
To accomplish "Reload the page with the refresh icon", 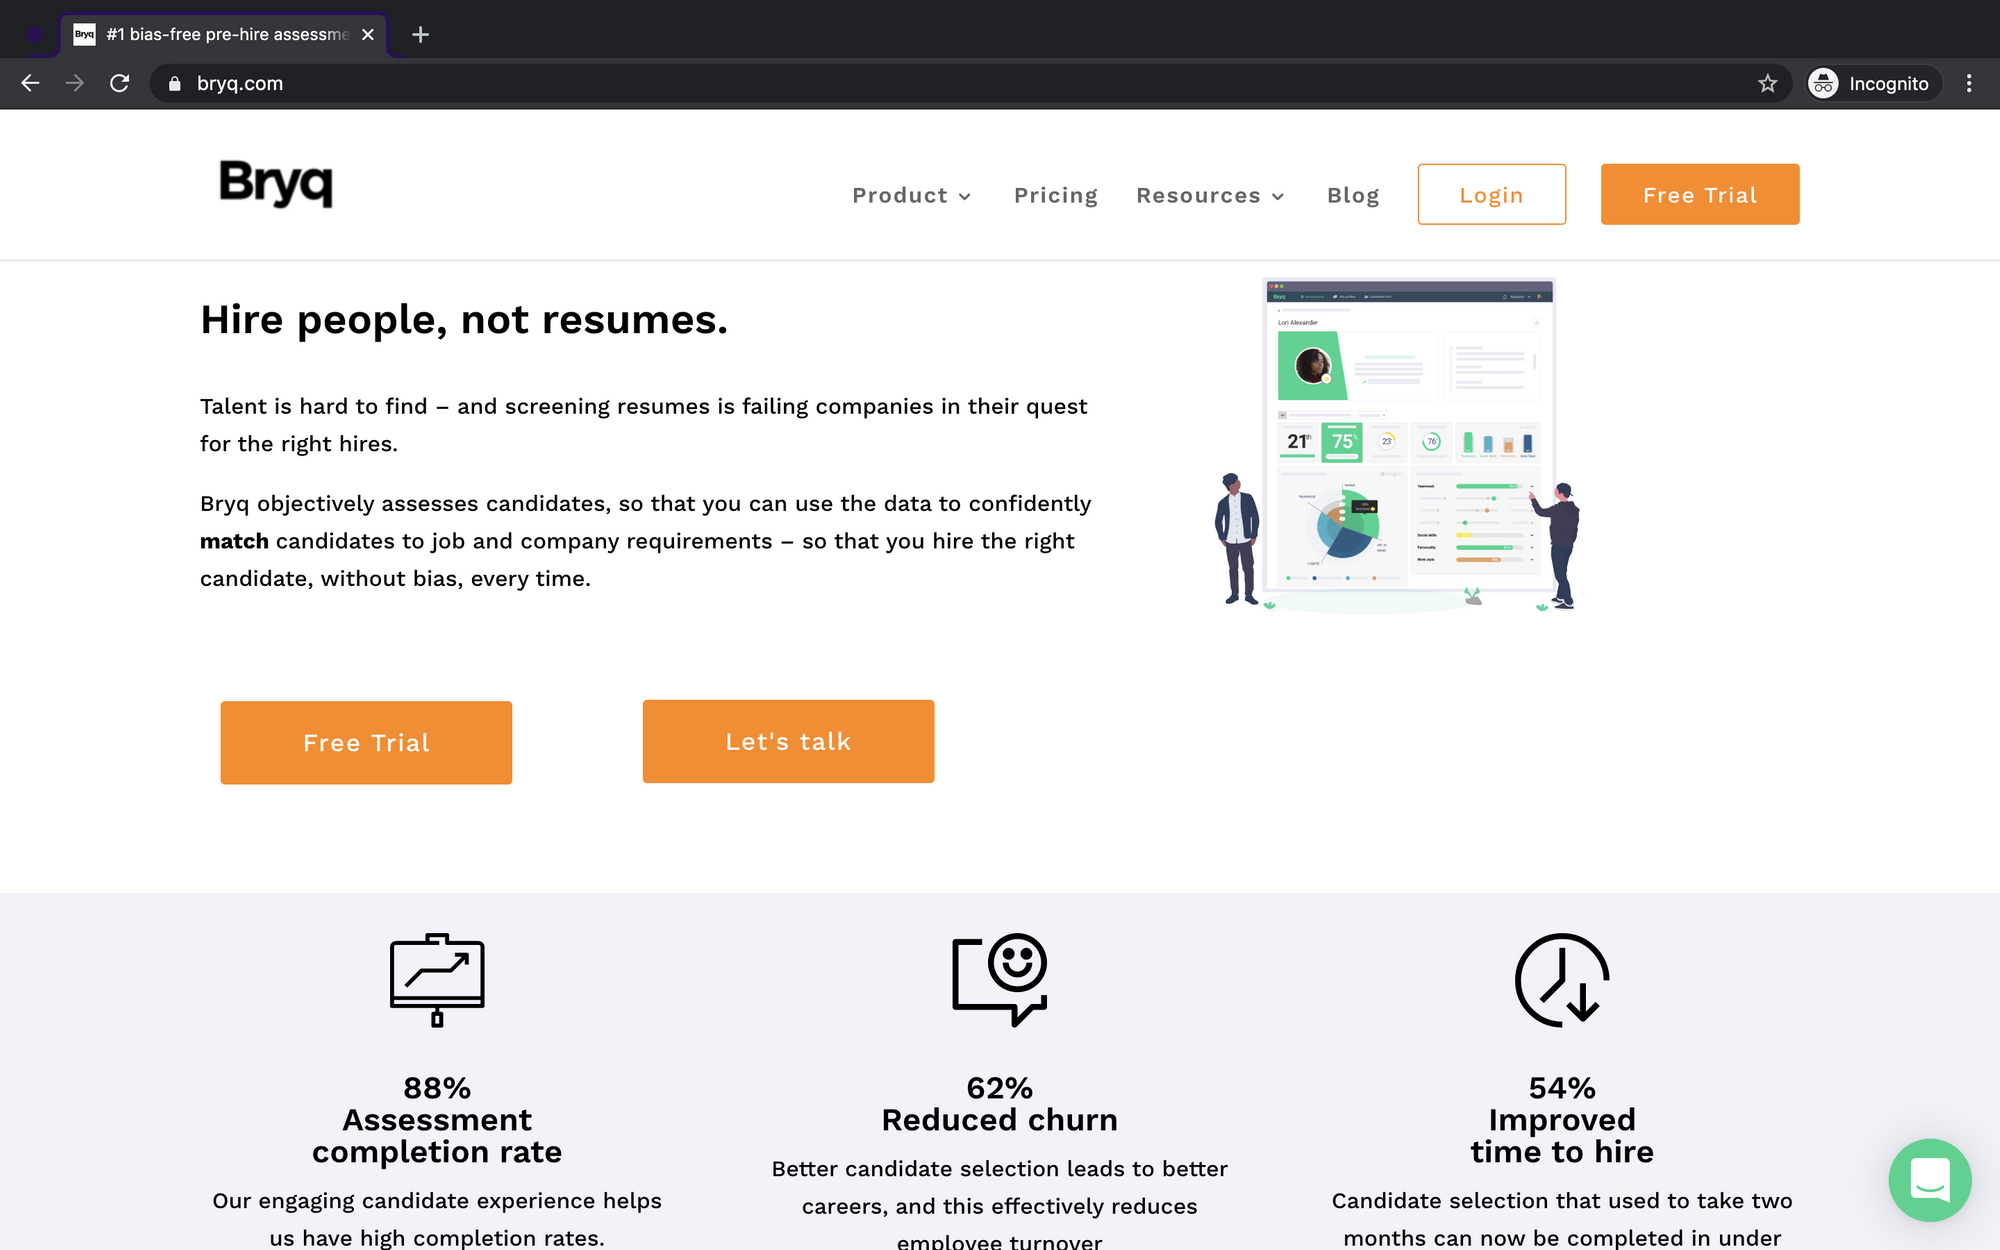I will click(x=120, y=83).
